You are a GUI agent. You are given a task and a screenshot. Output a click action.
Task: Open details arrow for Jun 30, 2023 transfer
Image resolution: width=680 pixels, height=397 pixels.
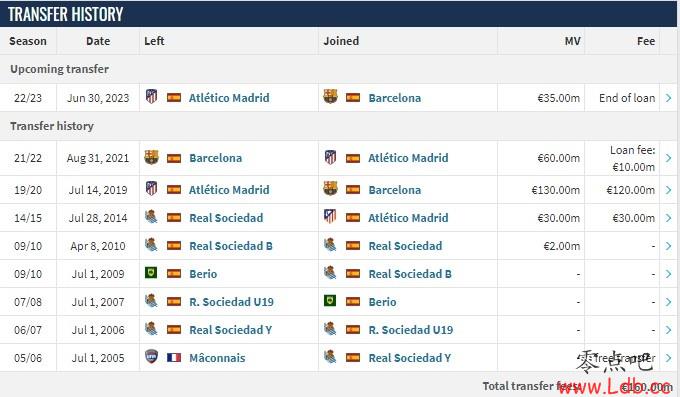coord(668,98)
